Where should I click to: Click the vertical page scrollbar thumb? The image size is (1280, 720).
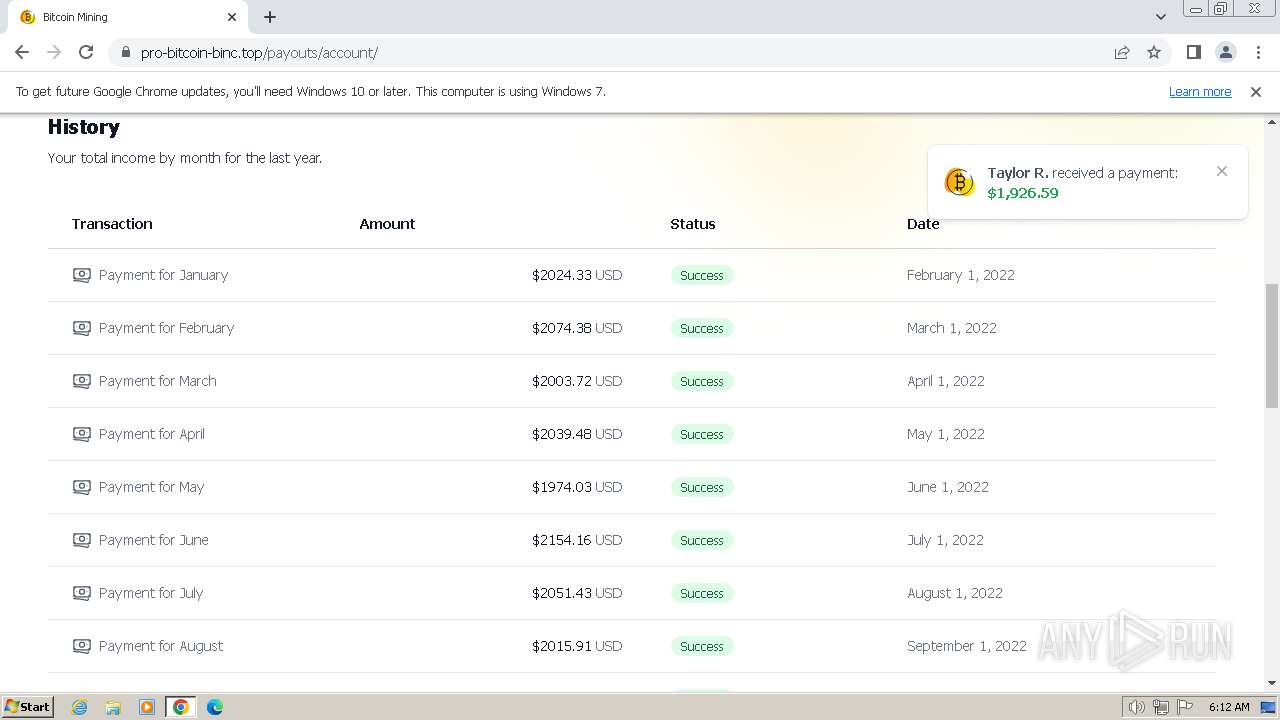click(1272, 345)
